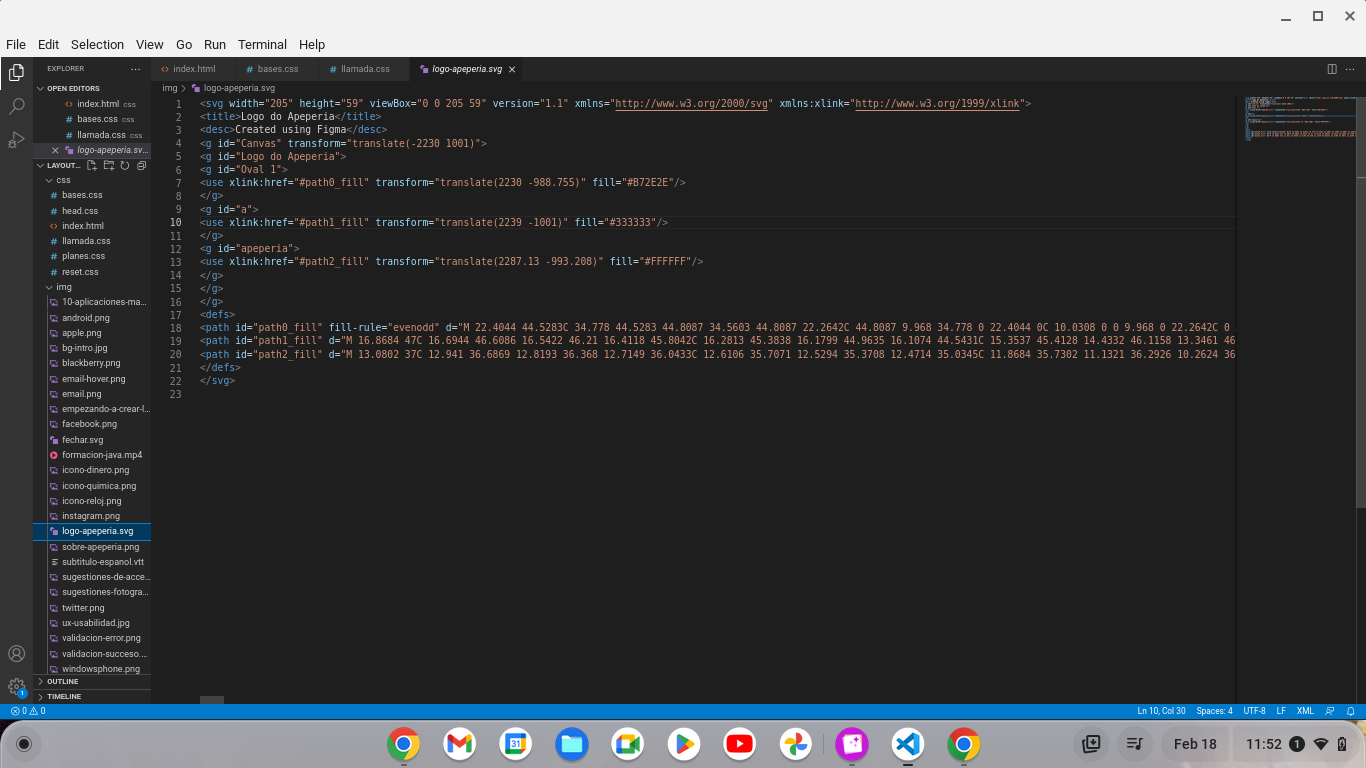Image resolution: width=1366 pixels, height=768 pixels.
Task: Open media controls in the shelf
Action: pyautogui.click(x=1134, y=744)
